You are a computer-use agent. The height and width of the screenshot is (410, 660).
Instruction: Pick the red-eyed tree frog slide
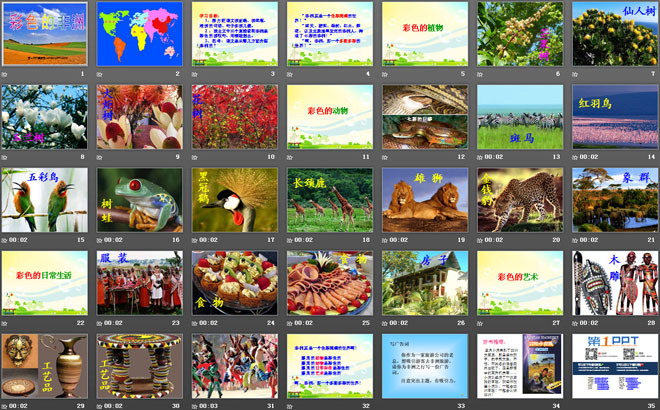tap(139, 199)
